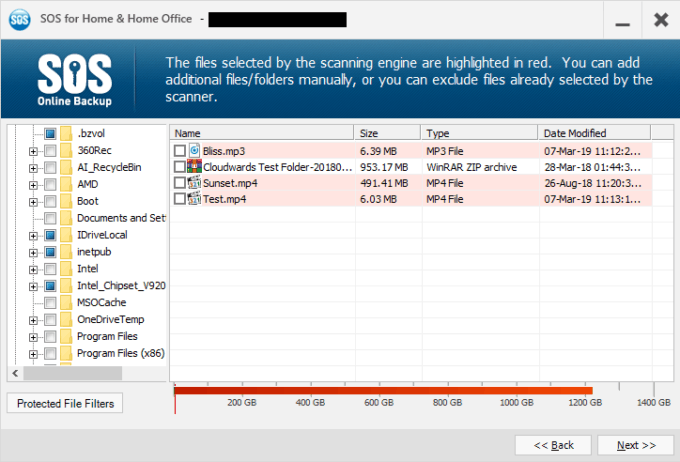Toggle the IDriveLocal folder checkbox
The width and height of the screenshot is (680, 462).
tap(50, 235)
